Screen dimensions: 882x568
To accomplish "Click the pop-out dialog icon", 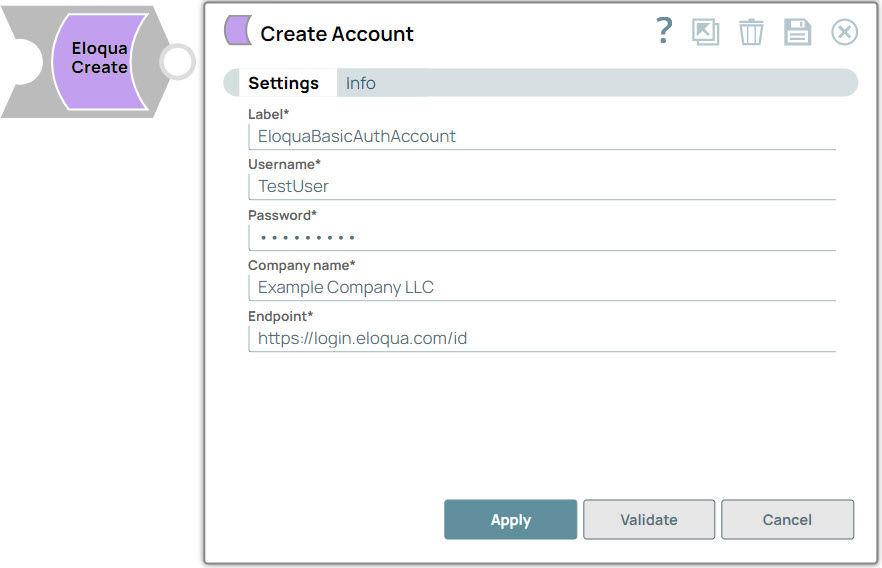I will (705, 32).
